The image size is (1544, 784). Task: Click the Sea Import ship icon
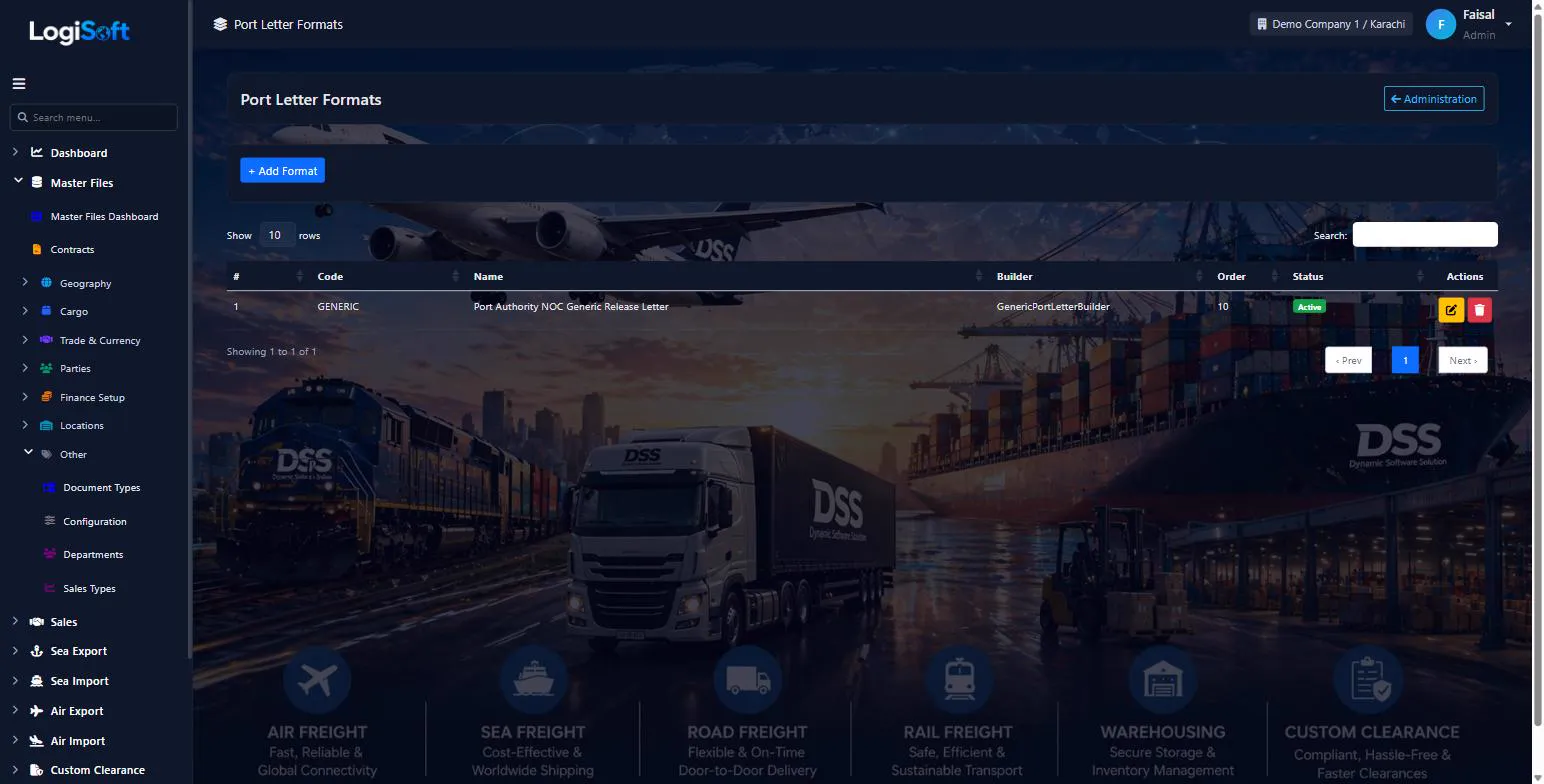coord(37,681)
